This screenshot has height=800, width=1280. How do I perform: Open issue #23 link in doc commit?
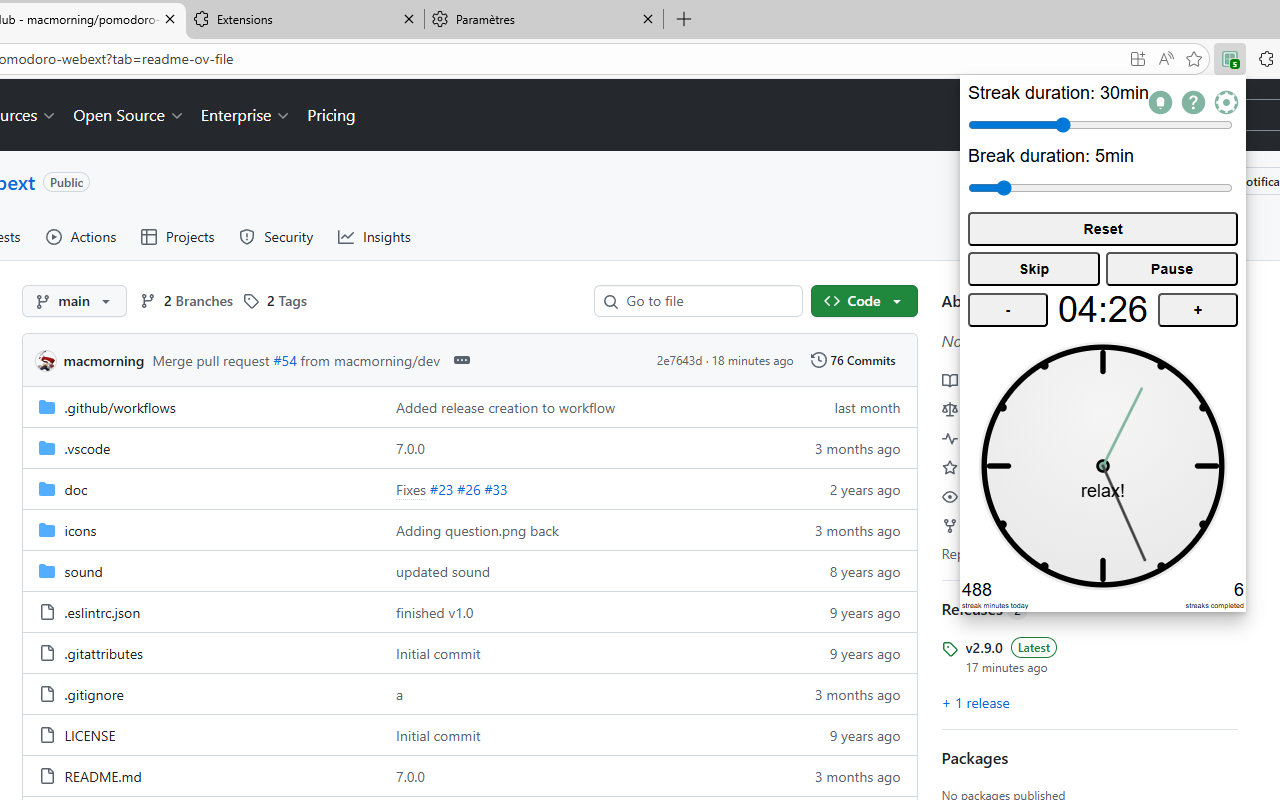(441, 490)
